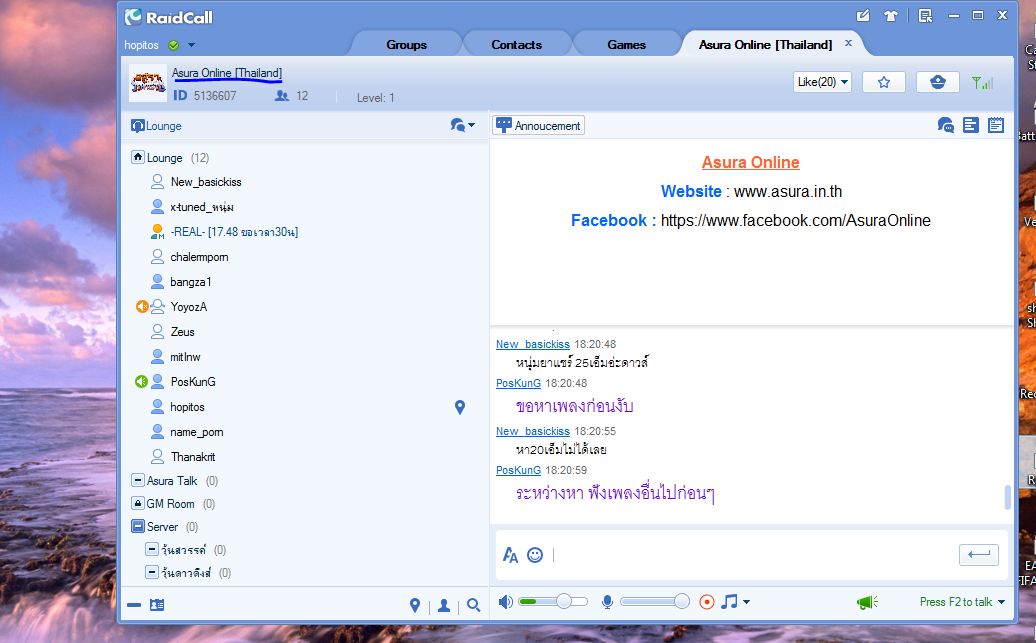Open the Like(20) dropdown
The image size is (1036, 643).
coord(823,82)
